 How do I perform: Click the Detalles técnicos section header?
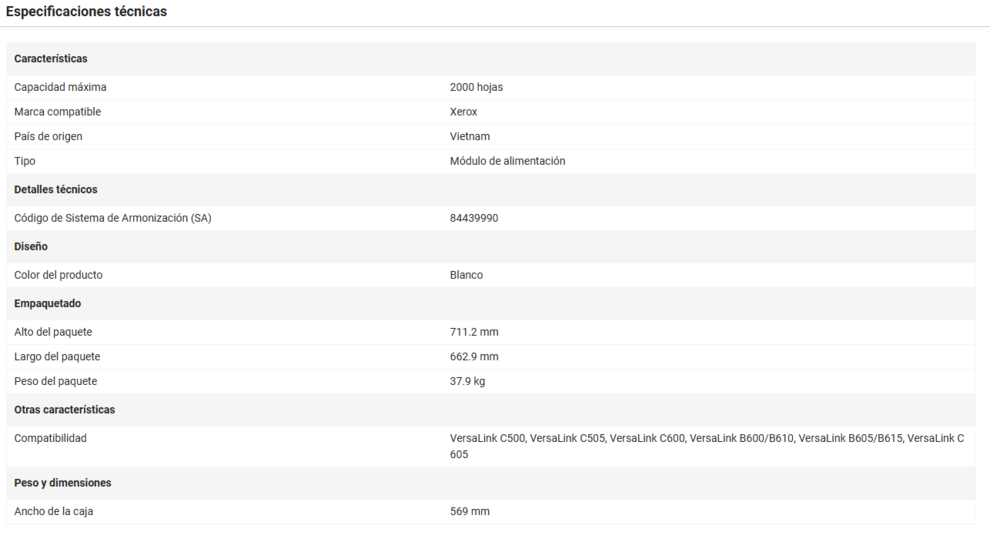pyautogui.click(x=56, y=189)
